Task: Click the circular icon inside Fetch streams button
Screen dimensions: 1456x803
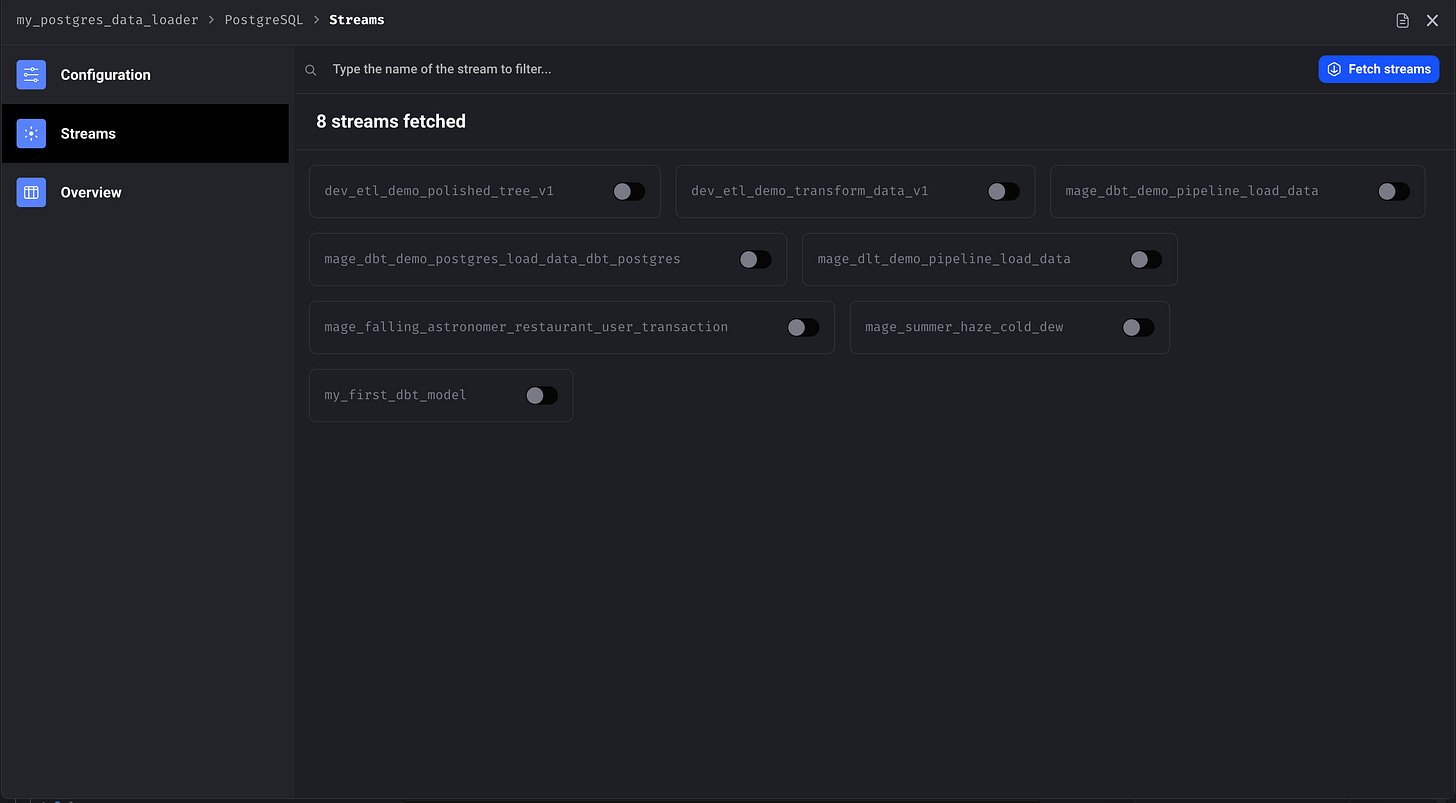Action: point(1334,69)
